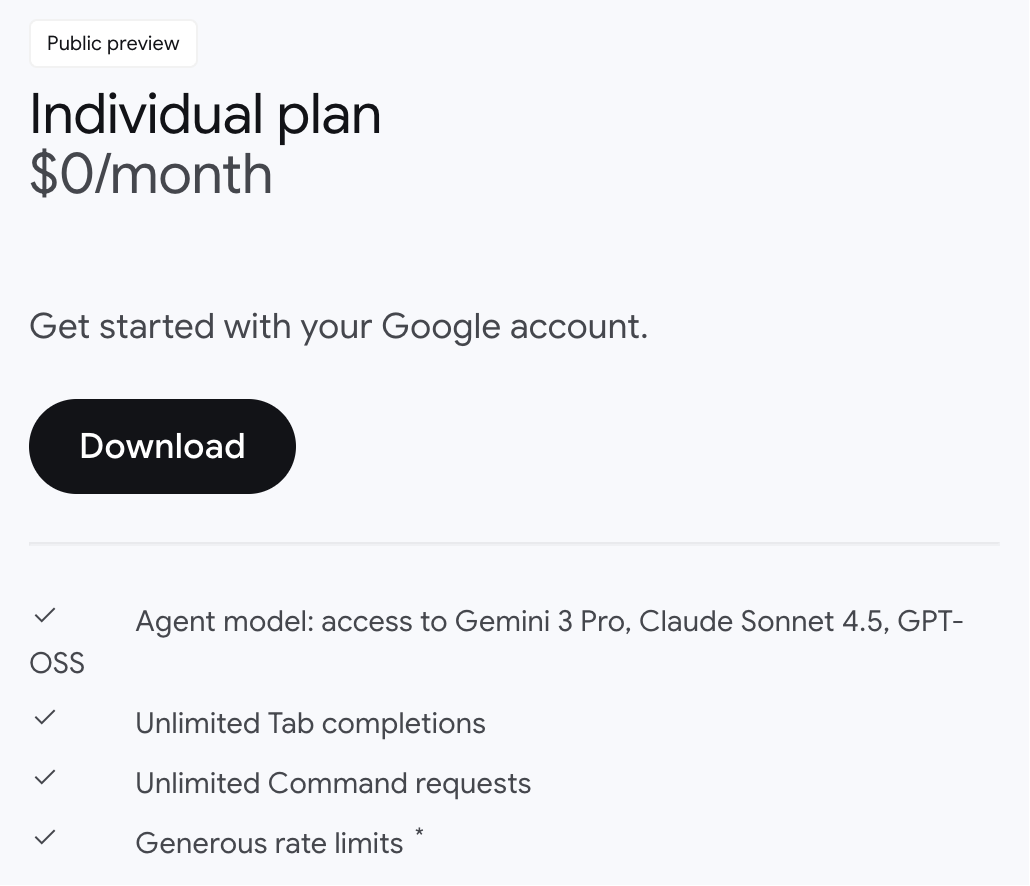Click the GPT- text at line end
The image size is (1030, 886).
(x=930, y=621)
